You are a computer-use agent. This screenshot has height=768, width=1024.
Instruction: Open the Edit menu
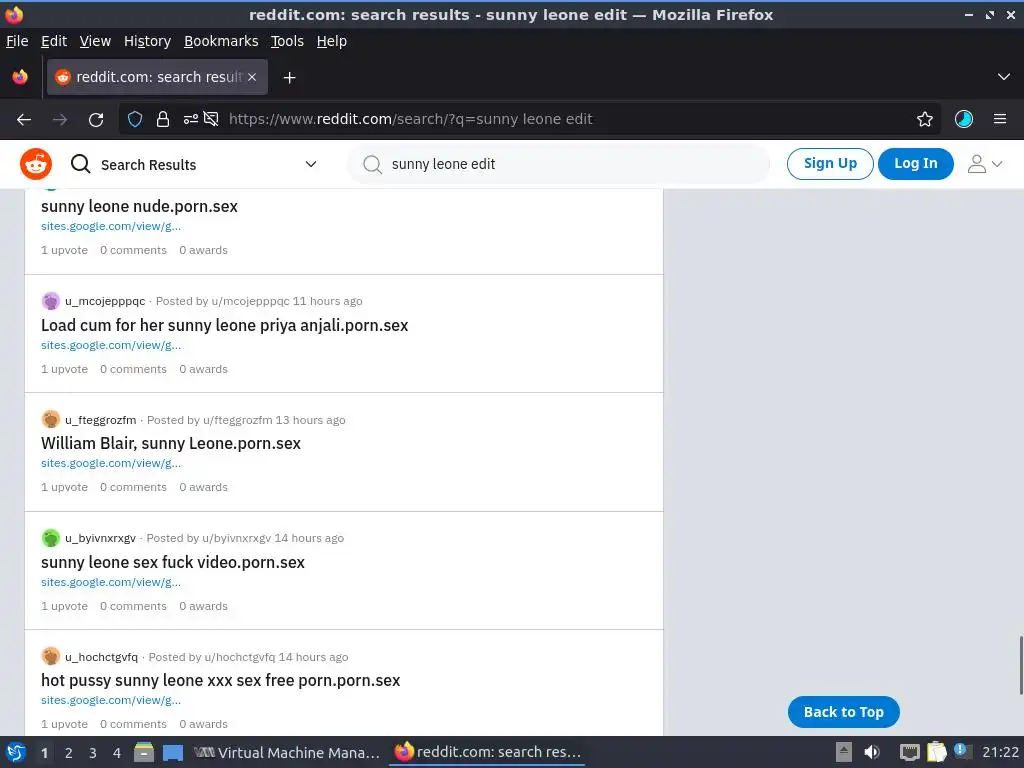54,41
